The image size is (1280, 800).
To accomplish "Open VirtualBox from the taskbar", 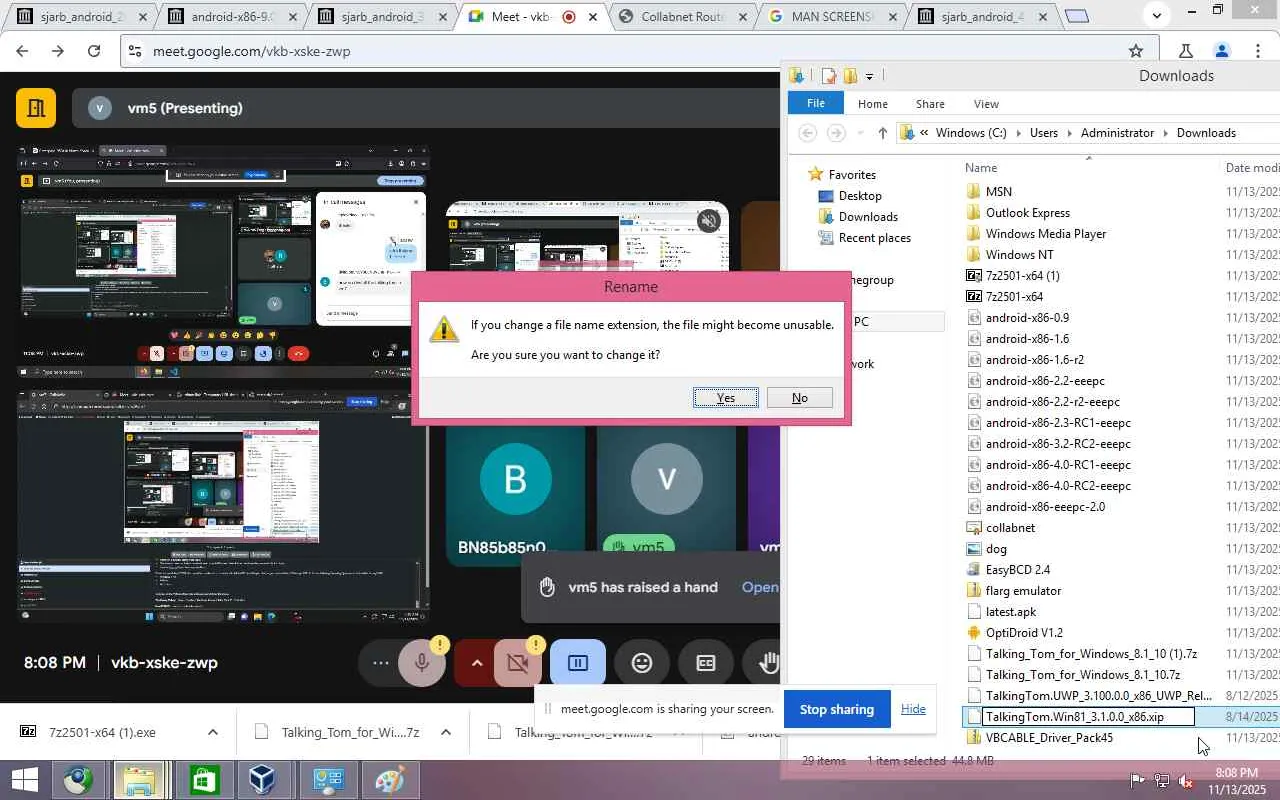I will click(262, 779).
